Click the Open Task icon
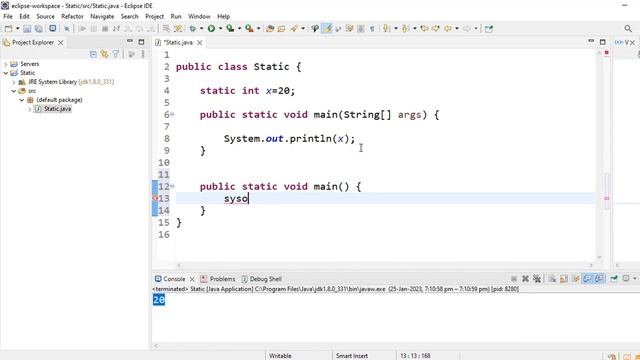 click(282, 29)
